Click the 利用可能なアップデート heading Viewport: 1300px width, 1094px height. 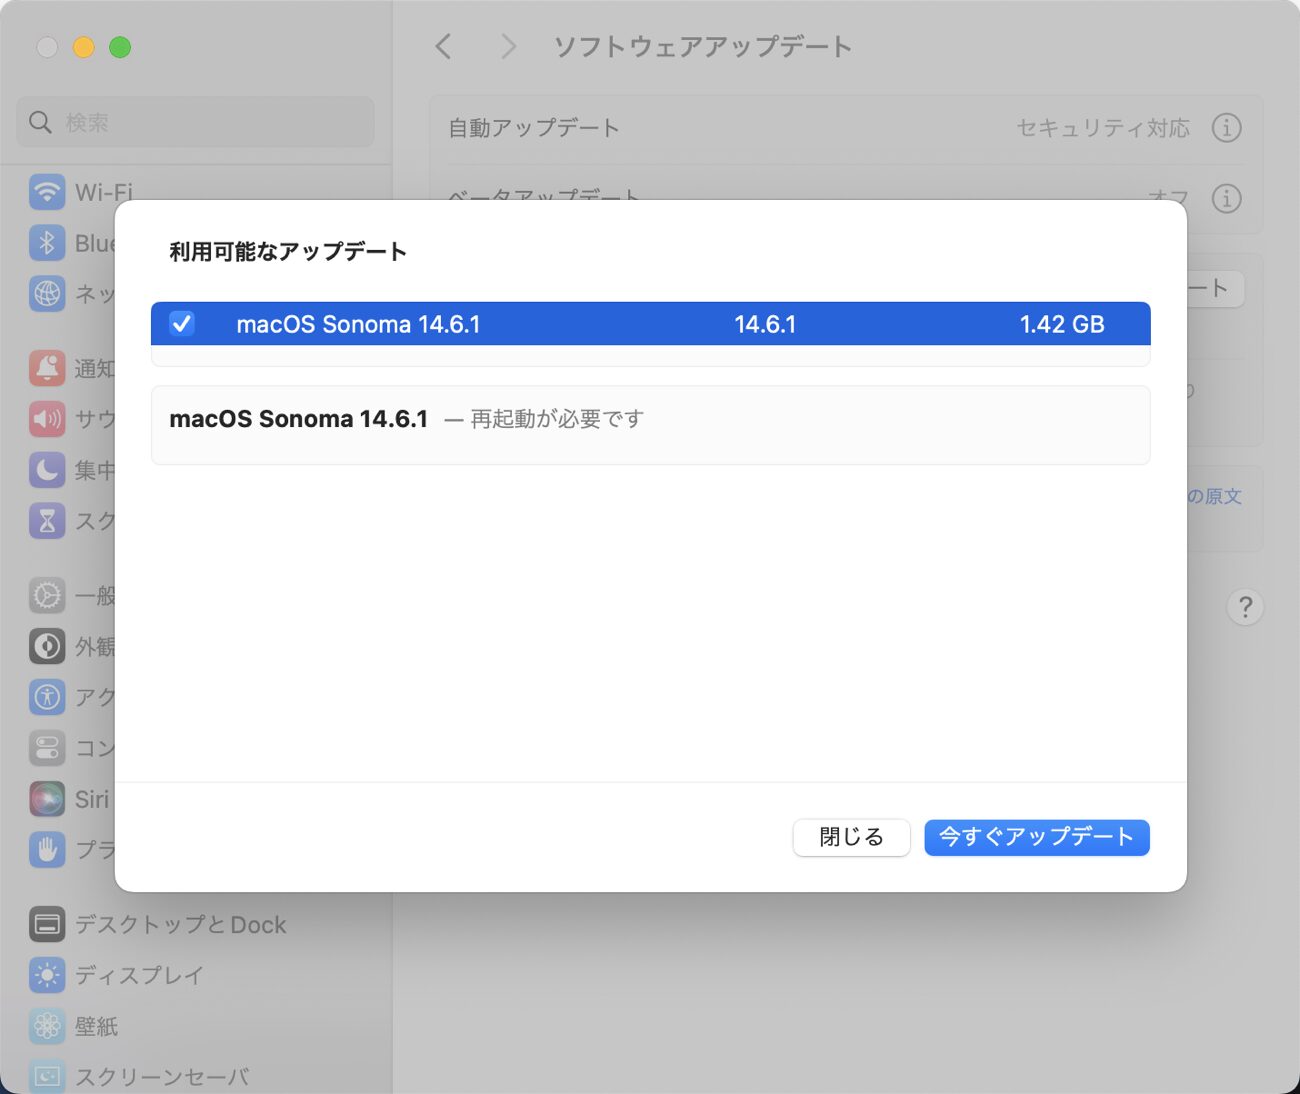288,252
